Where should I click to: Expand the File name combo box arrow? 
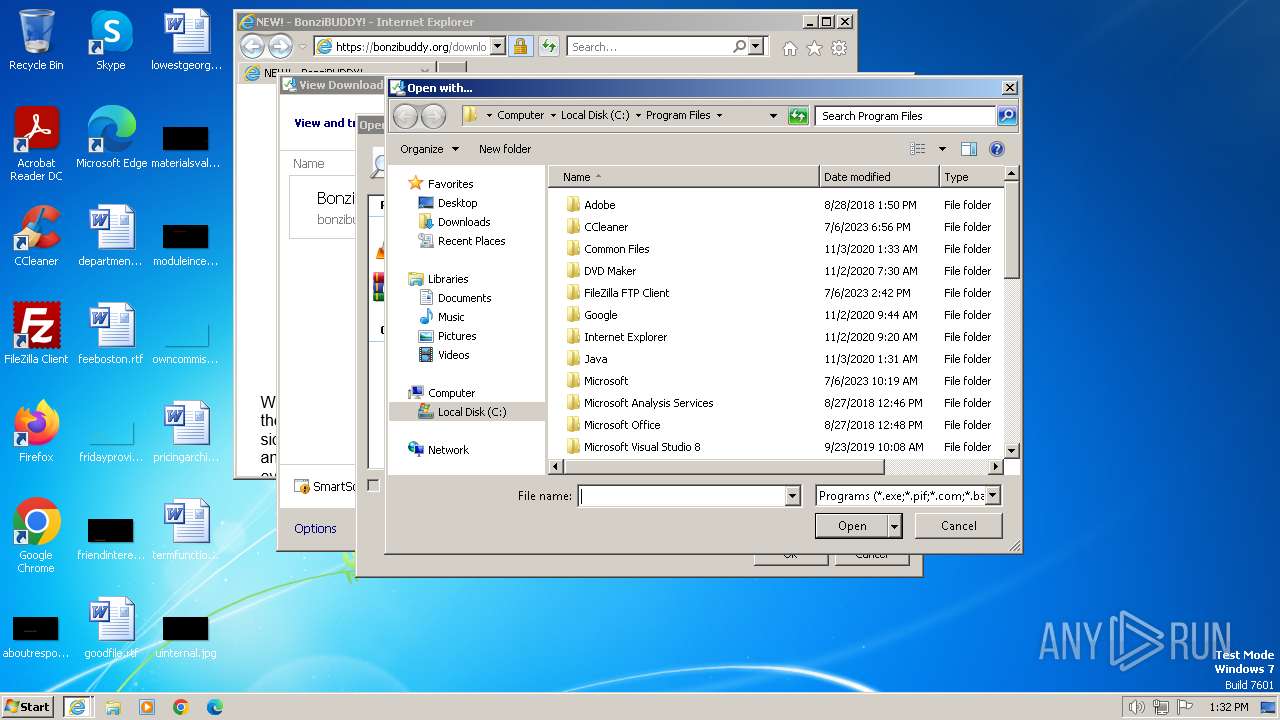[x=793, y=496]
